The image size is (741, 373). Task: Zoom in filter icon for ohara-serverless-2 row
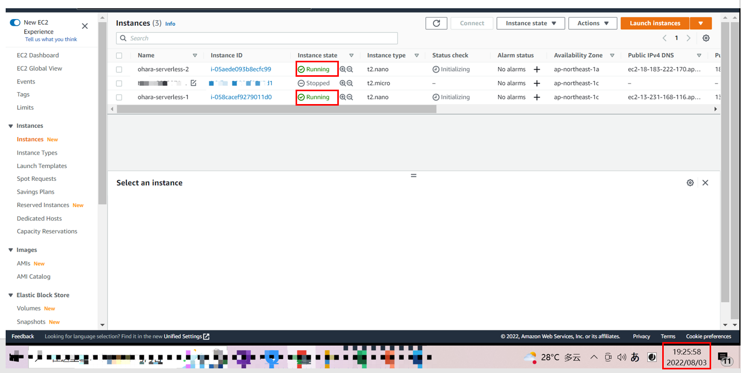(x=343, y=69)
